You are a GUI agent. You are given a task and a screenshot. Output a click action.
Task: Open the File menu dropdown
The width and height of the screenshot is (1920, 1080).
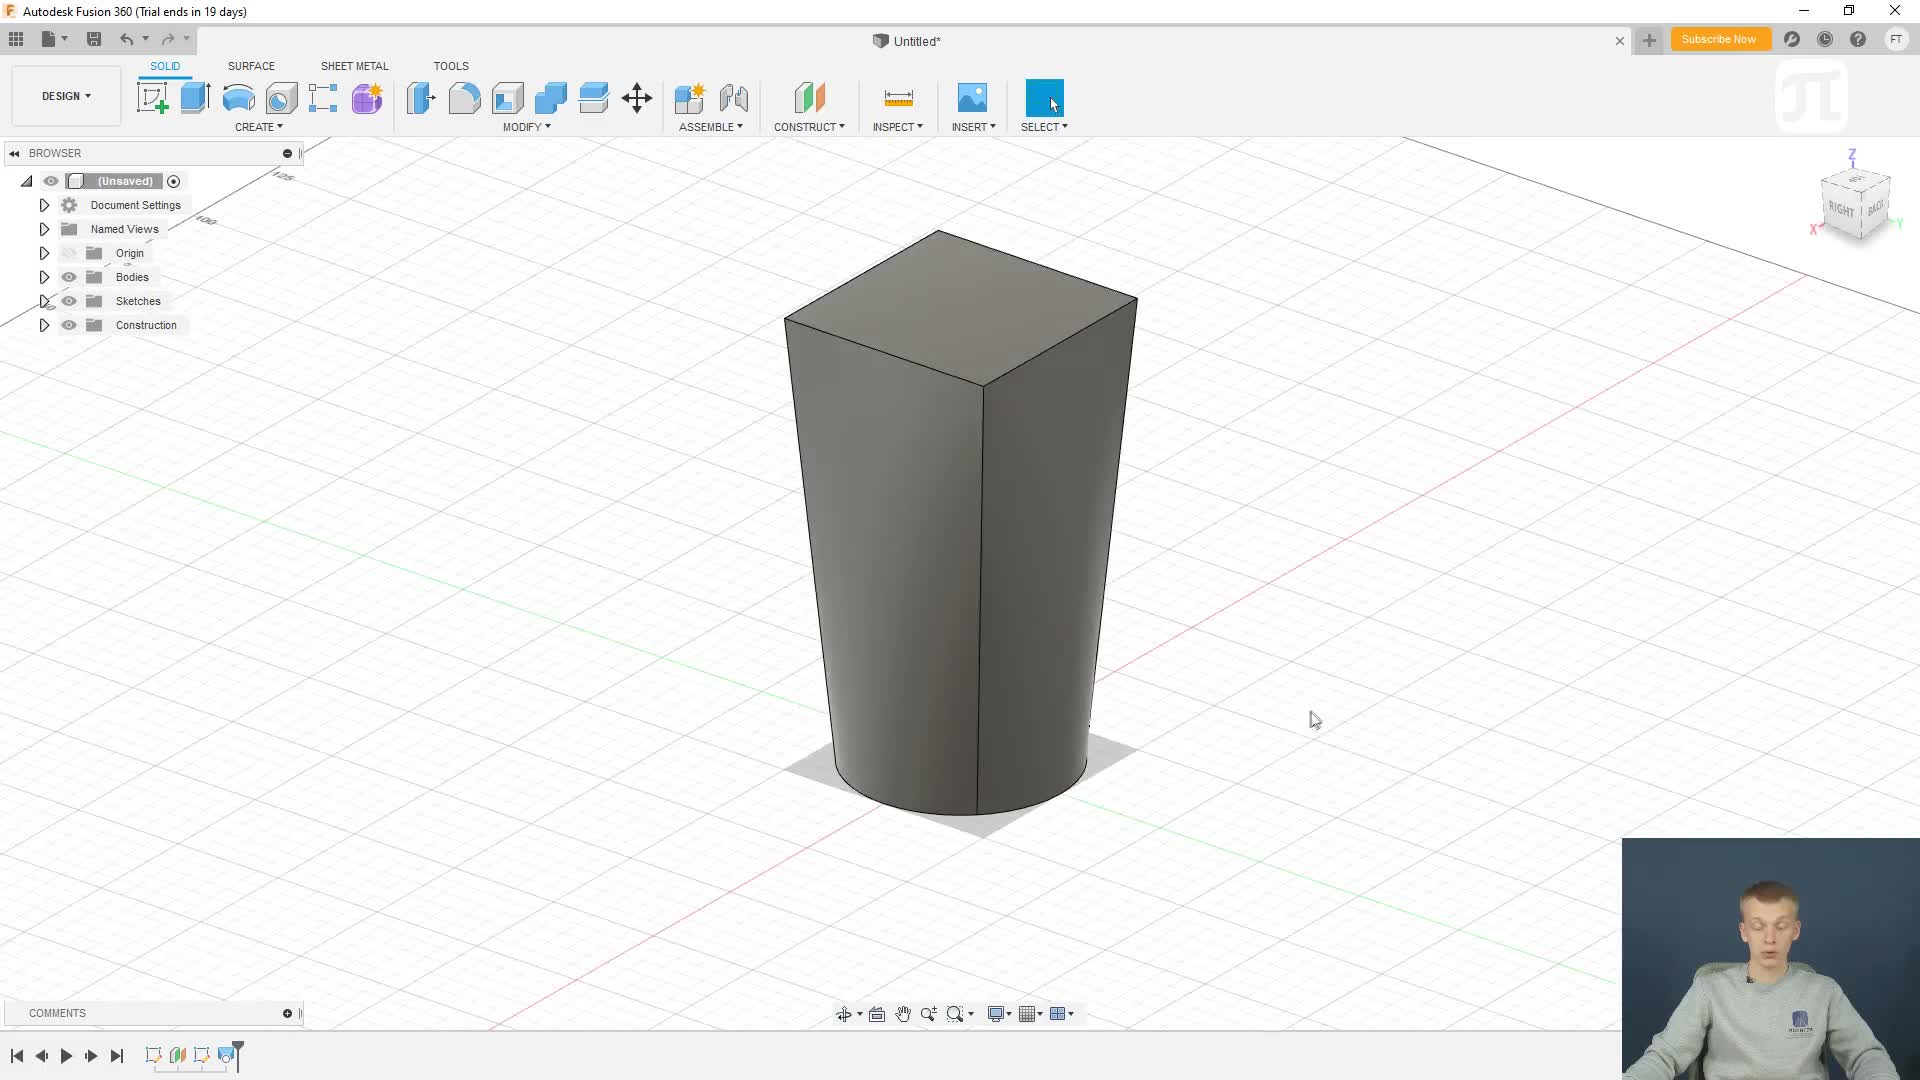(54, 39)
